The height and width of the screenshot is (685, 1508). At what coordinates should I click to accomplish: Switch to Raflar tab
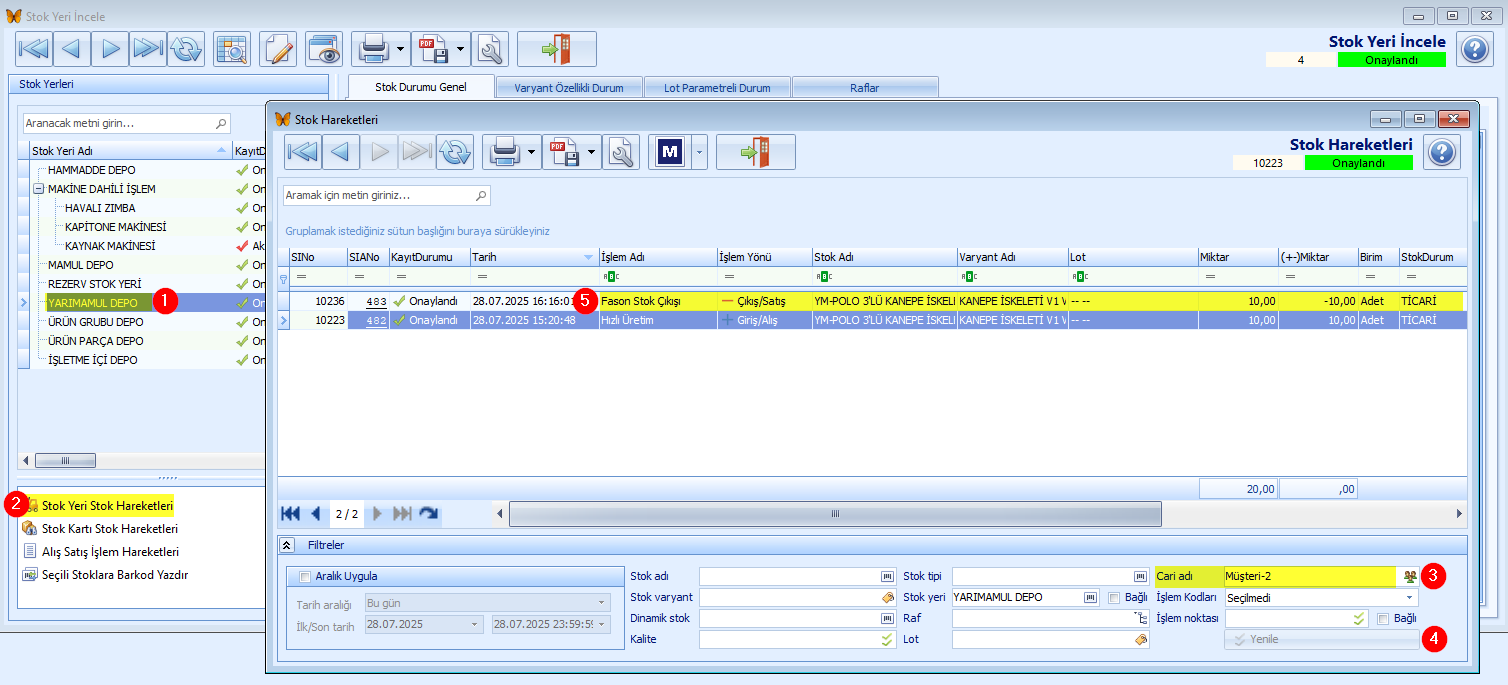(x=865, y=88)
